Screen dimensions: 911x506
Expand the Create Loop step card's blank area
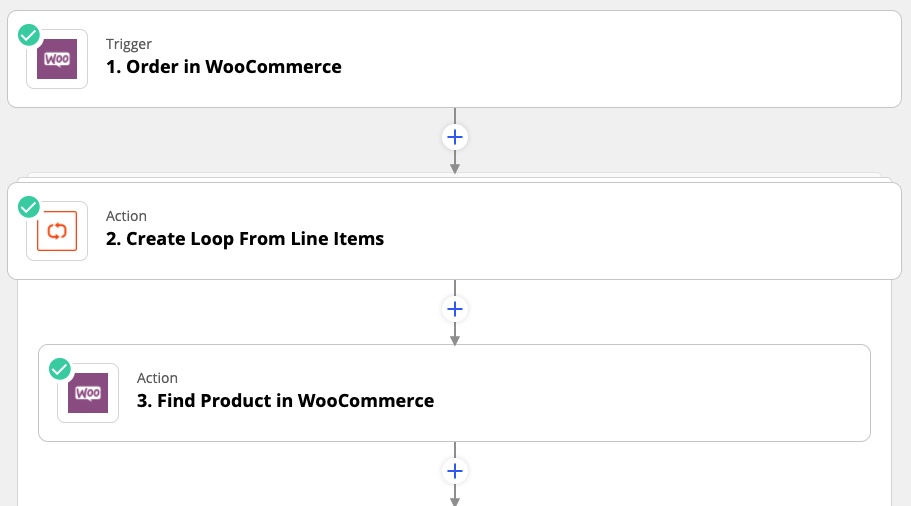pos(650,232)
